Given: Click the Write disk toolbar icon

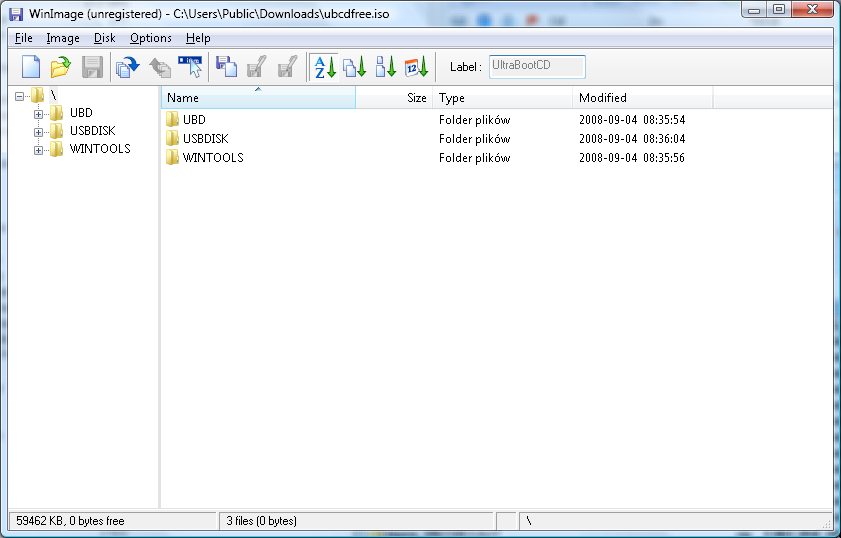Looking at the screenshot, I should click(x=159, y=67).
